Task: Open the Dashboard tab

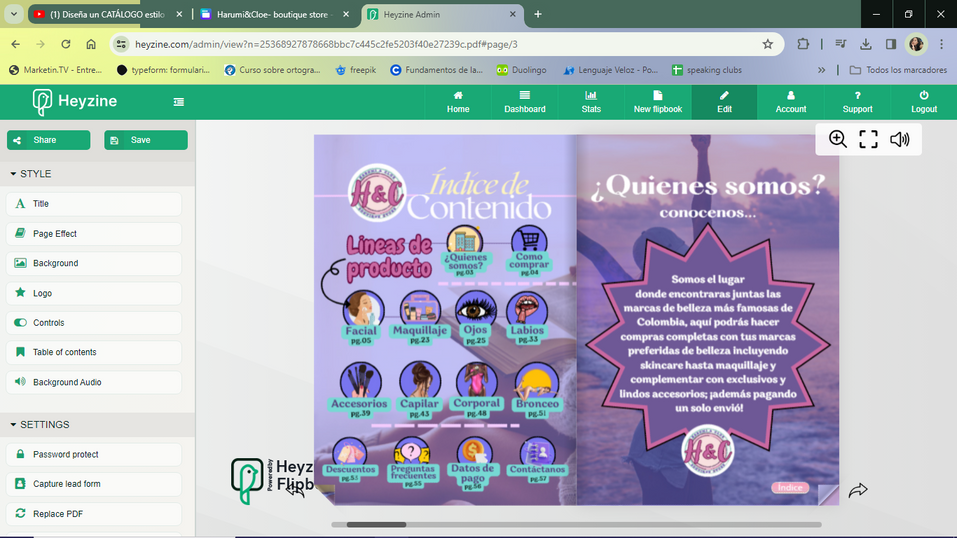Action: pos(524,102)
